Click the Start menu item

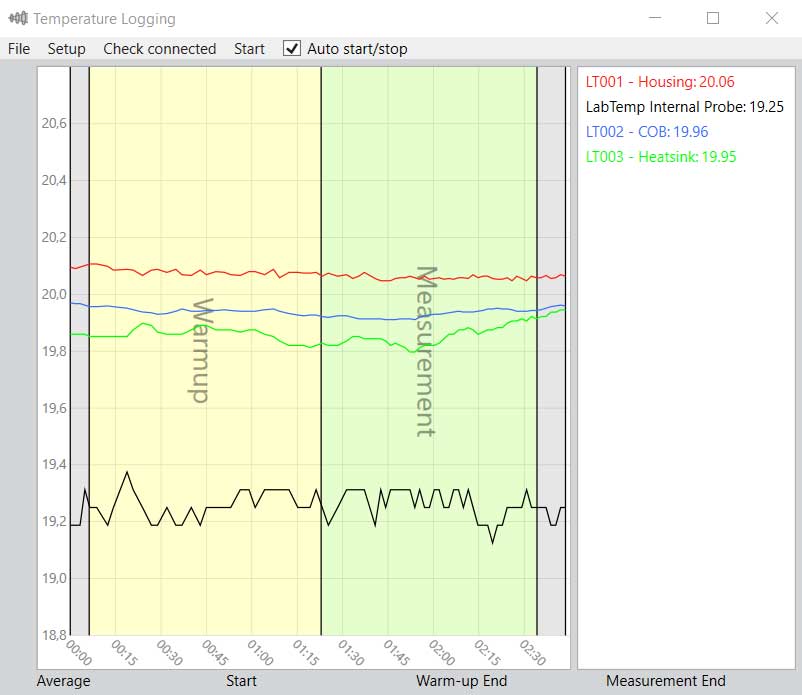pyautogui.click(x=249, y=49)
